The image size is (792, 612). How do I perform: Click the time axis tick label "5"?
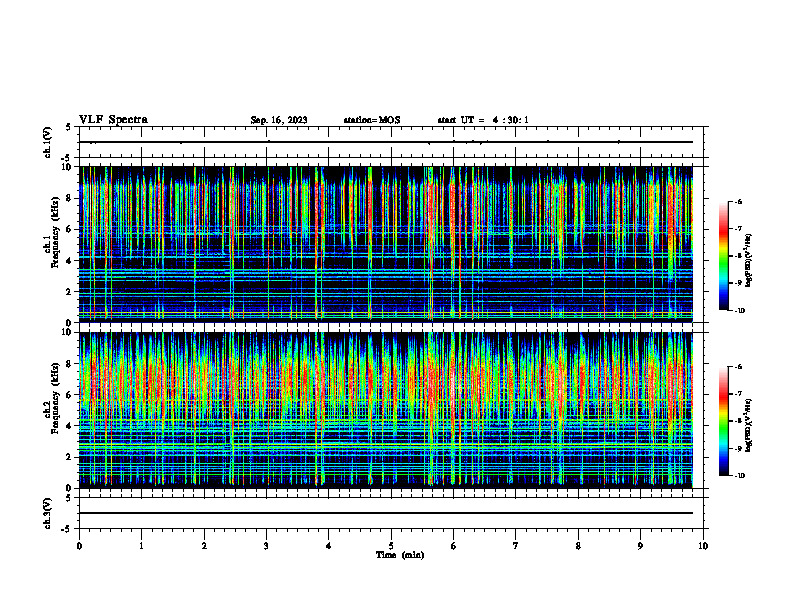pyautogui.click(x=391, y=546)
